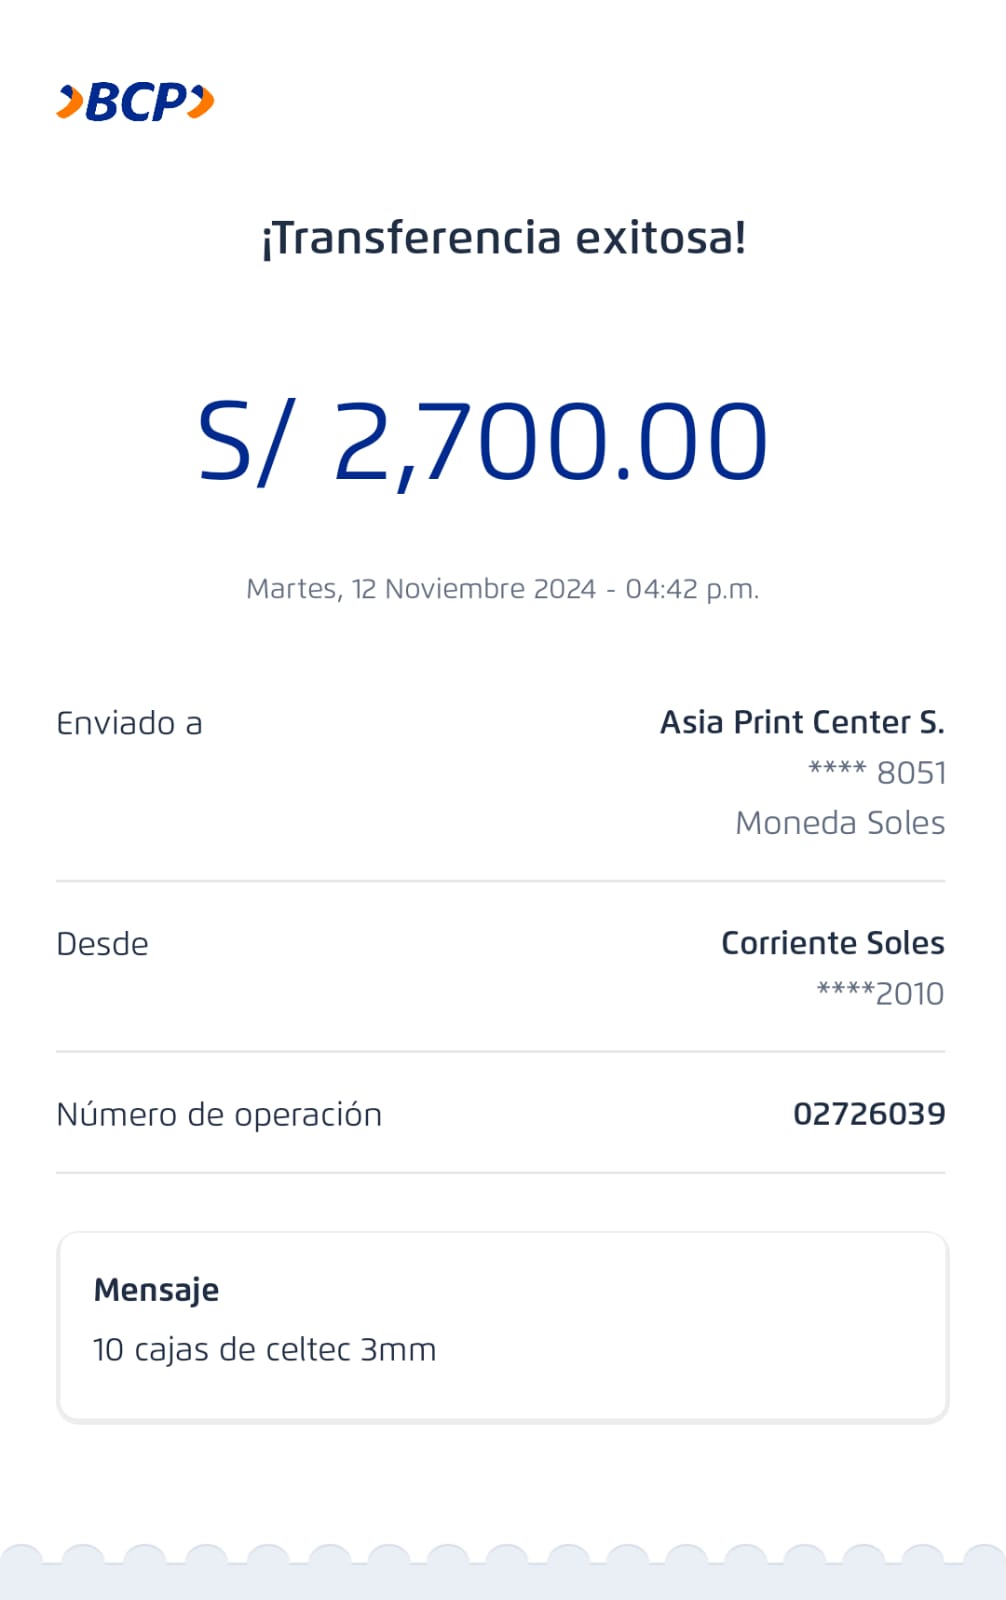Open recipient Asia Print Center S.
The image size is (1006, 1600).
802,722
